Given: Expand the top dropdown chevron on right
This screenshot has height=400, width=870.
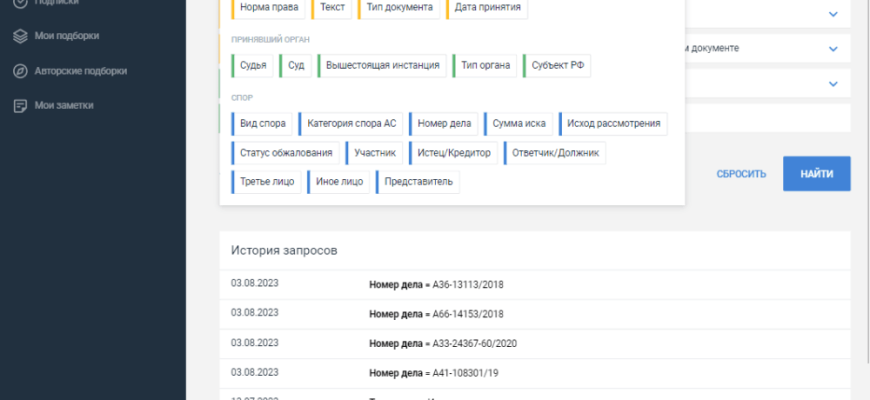Looking at the screenshot, I should [x=832, y=14].
